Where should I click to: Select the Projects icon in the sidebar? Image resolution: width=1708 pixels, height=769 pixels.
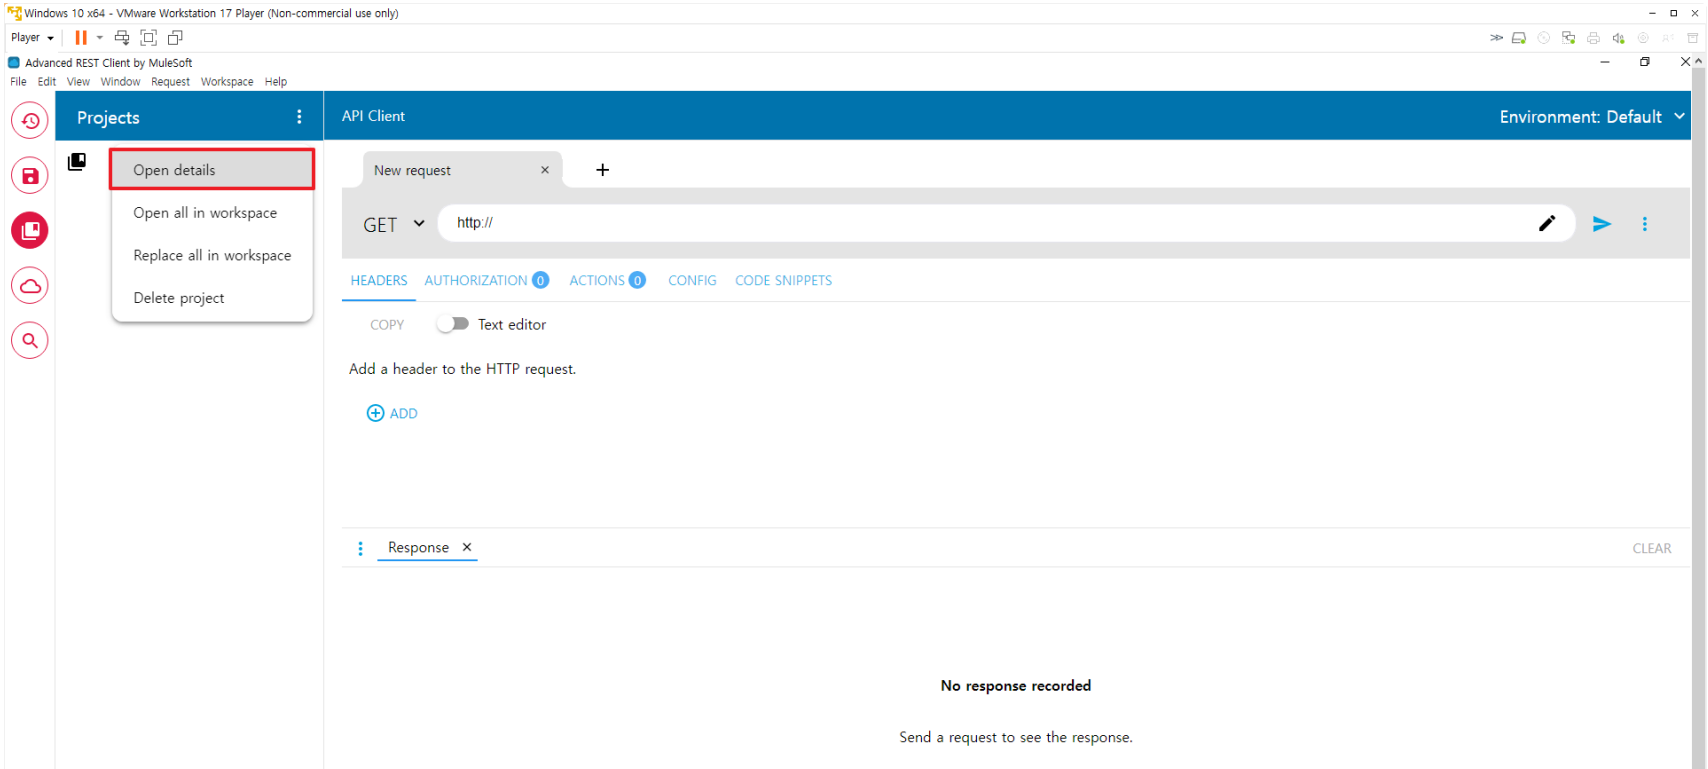point(30,231)
